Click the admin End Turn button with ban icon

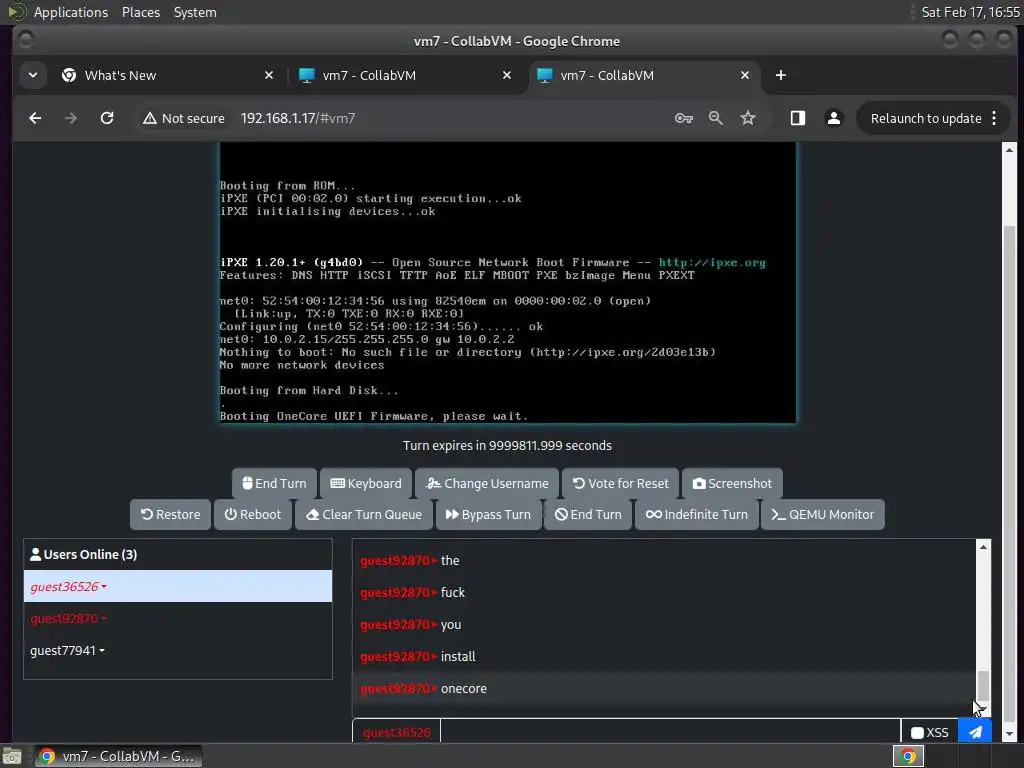(x=588, y=515)
